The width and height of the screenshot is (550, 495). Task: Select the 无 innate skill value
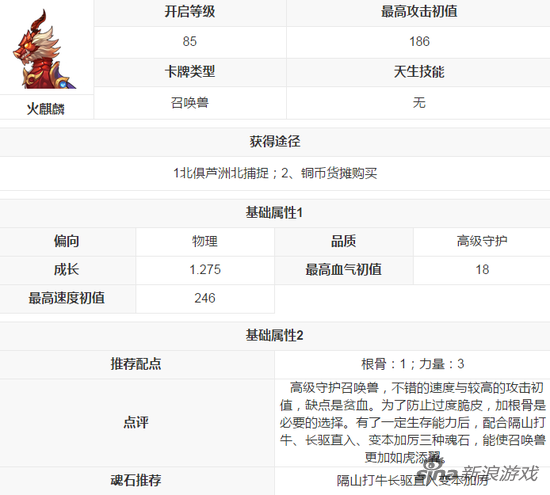click(419, 103)
